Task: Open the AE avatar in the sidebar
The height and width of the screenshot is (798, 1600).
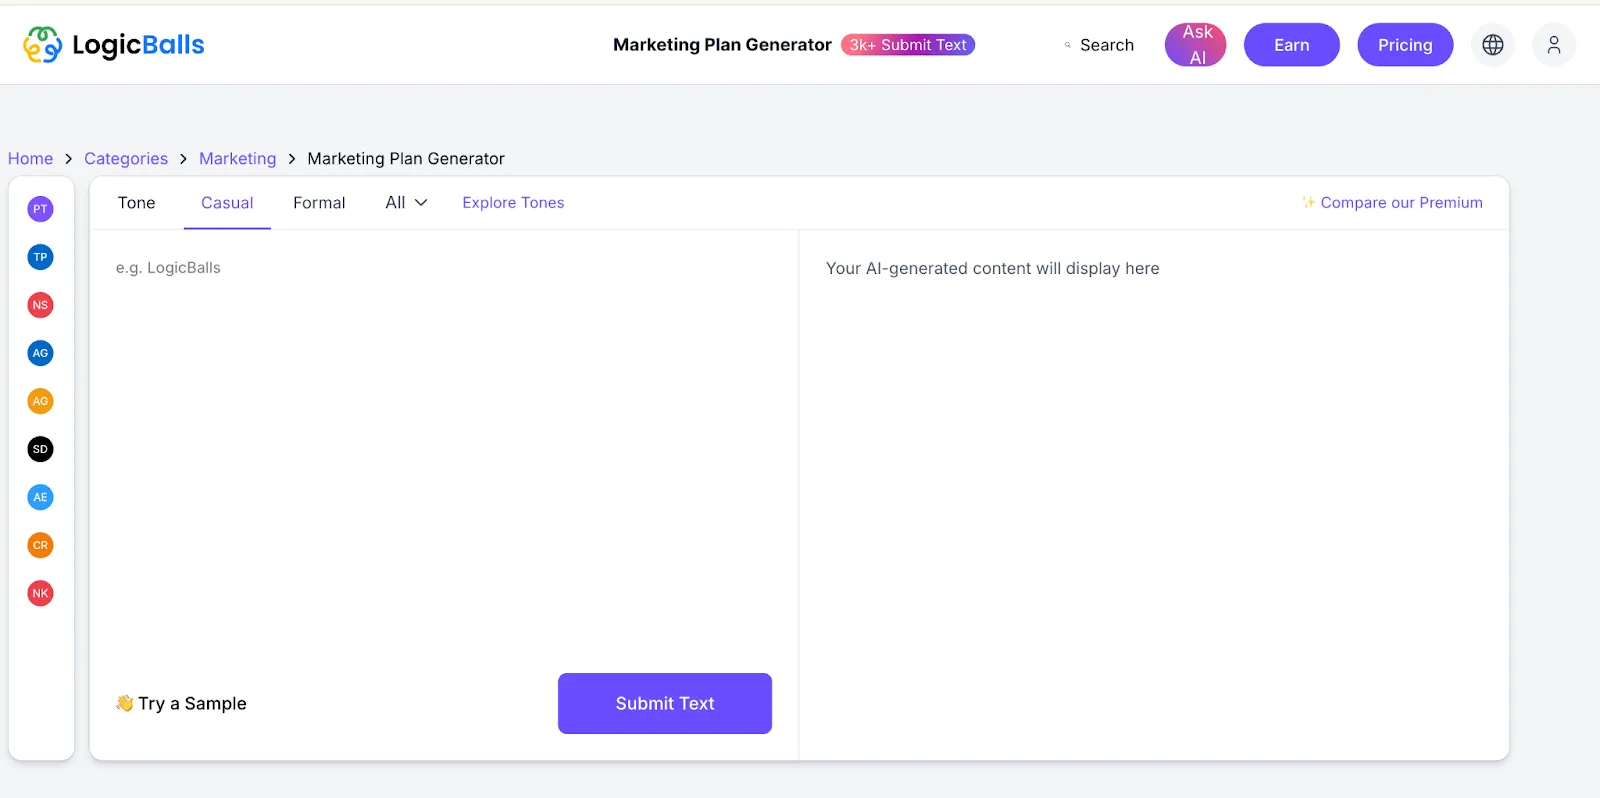Action: tap(40, 497)
